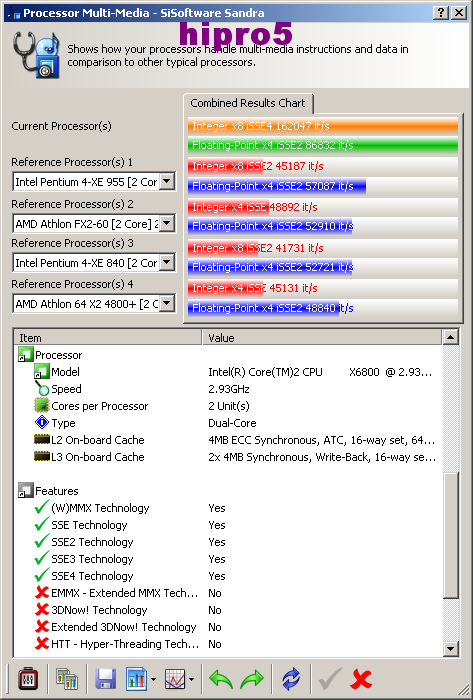This screenshot has height=700, width=473.
Task: Click the orange Integer x8 iSSE4 162047 bar
Action: click(x=323, y=126)
